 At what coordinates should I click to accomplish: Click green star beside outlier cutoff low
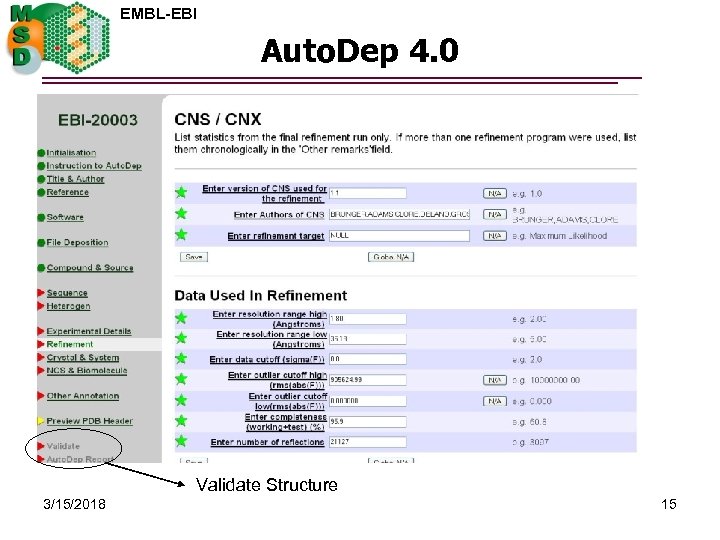click(181, 400)
